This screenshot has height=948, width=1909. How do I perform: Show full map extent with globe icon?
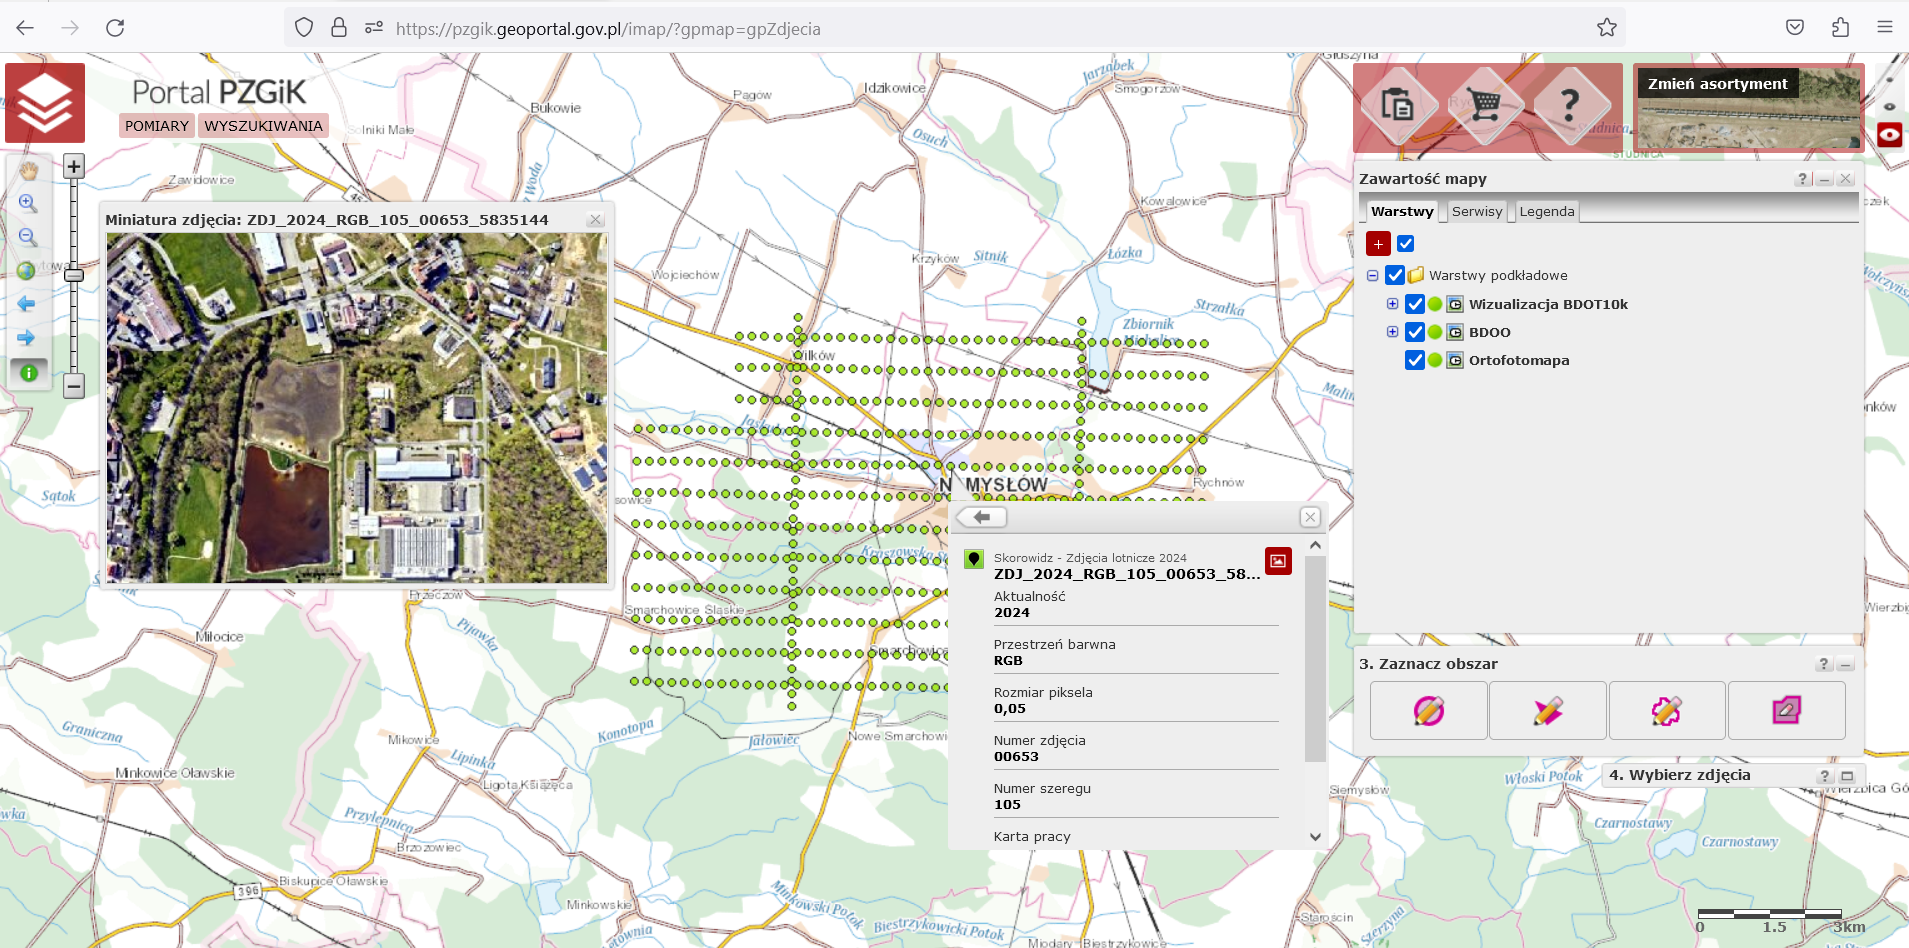click(27, 271)
